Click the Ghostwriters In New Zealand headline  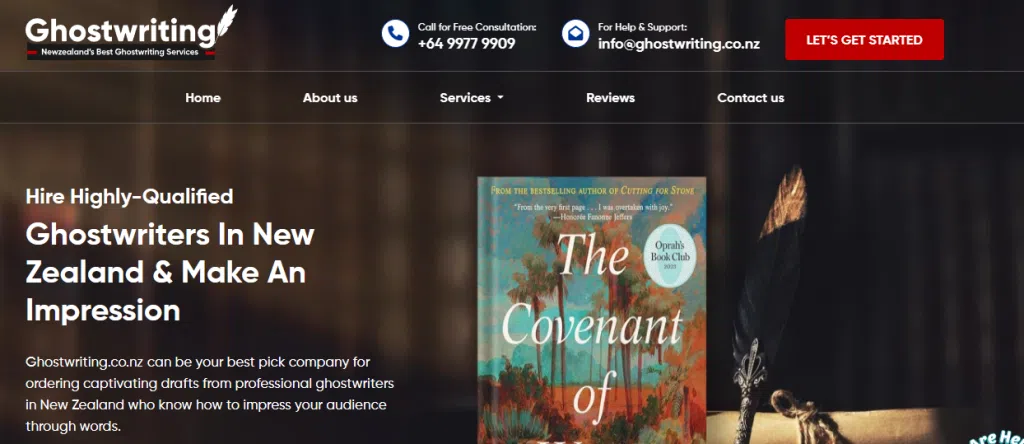pos(170,272)
